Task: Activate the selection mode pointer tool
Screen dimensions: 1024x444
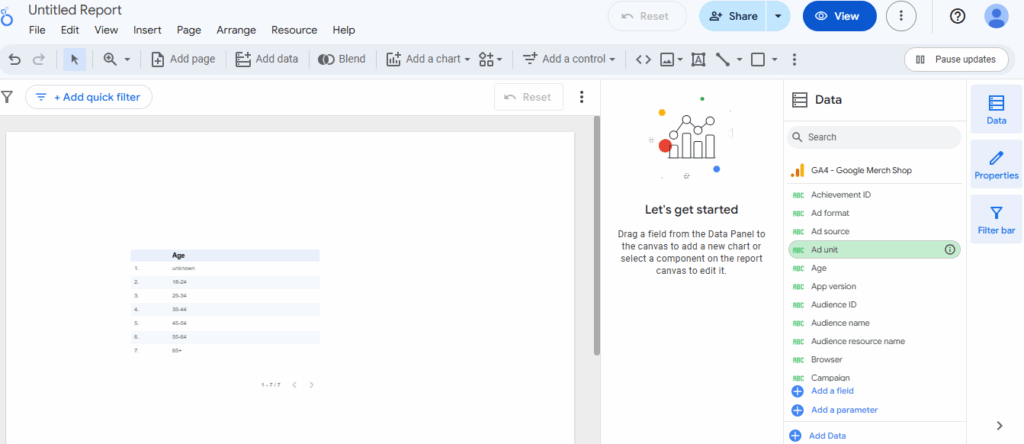Action: click(74, 59)
